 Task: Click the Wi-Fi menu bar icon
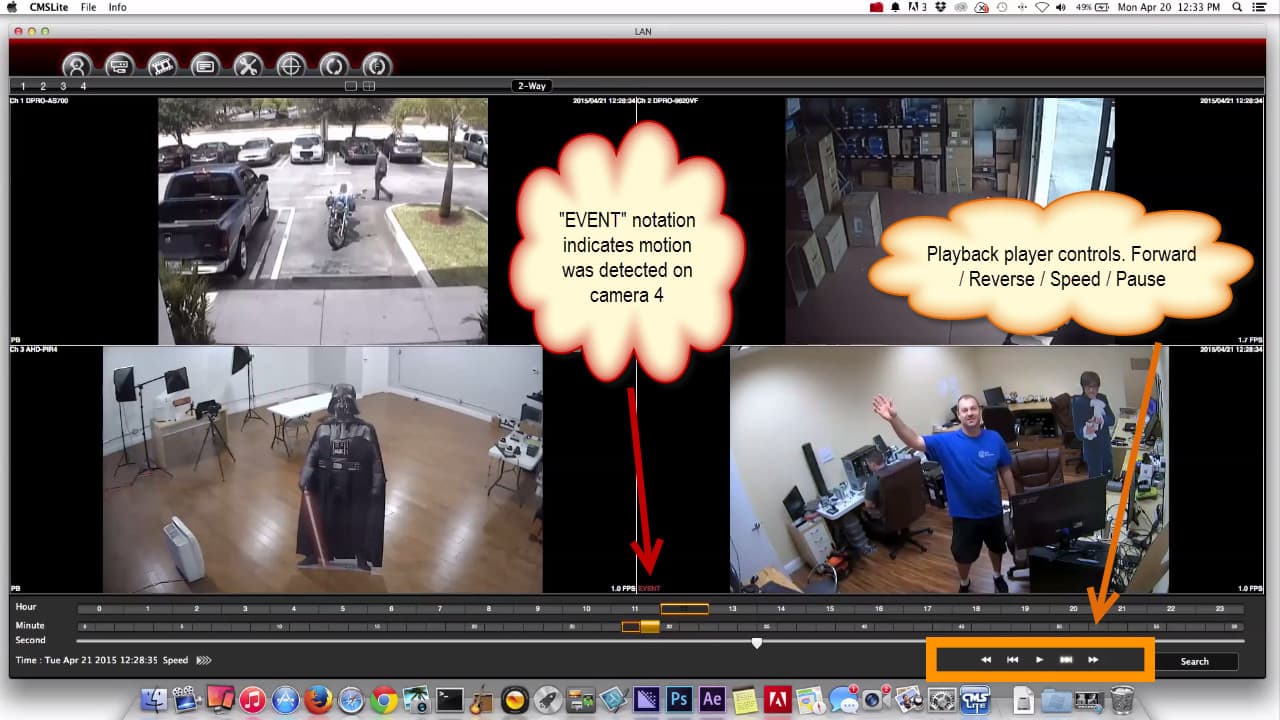[x=1042, y=7]
